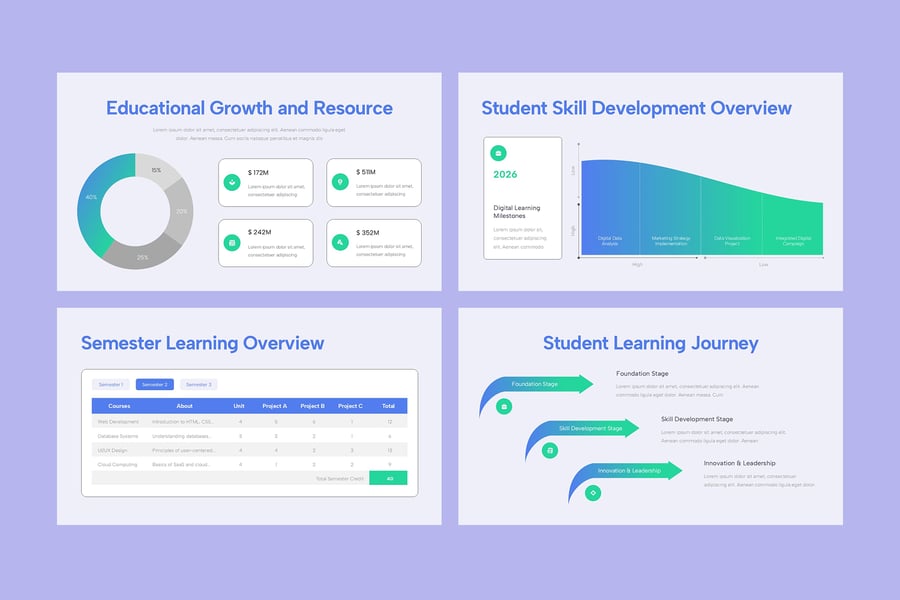Click the green total credit cell showing 40
Viewport: 900px width, 600px height.
coord(388,479)
